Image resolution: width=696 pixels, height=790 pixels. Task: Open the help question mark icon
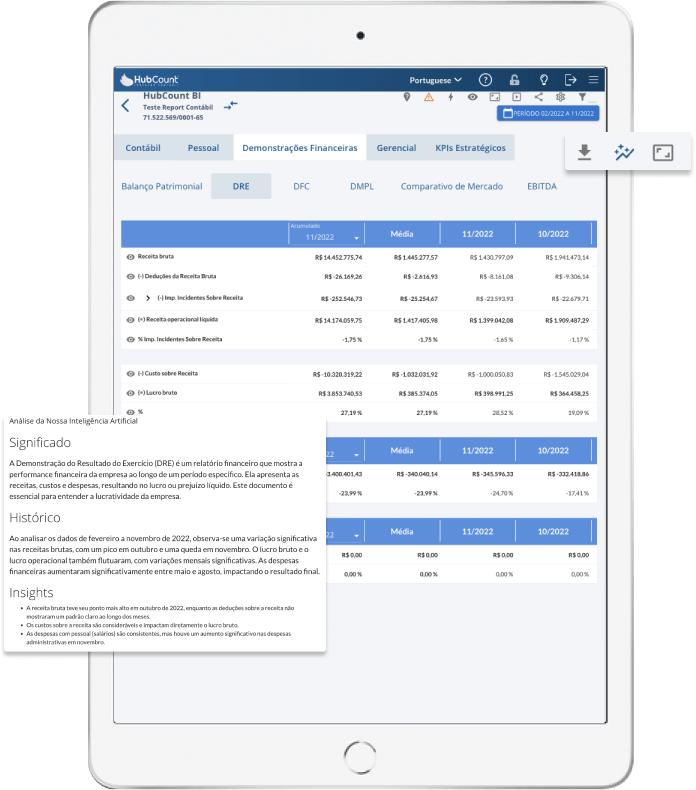tap(485, 80)
